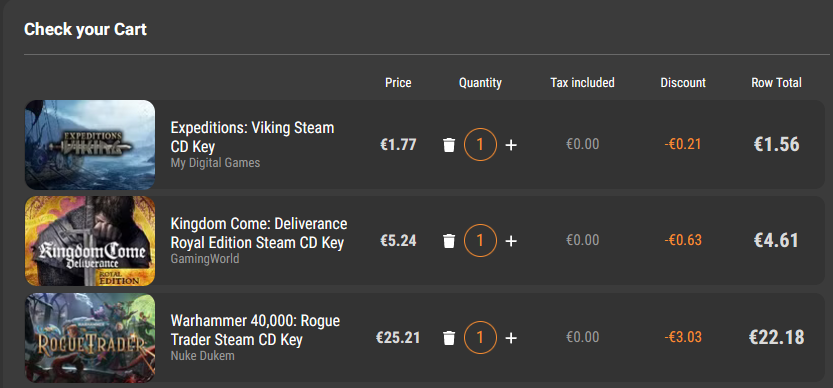Screen dimensions: 833x388
Task: Open Warhammer 40,000: Rogue Trader title link
Action: (255, 330)
